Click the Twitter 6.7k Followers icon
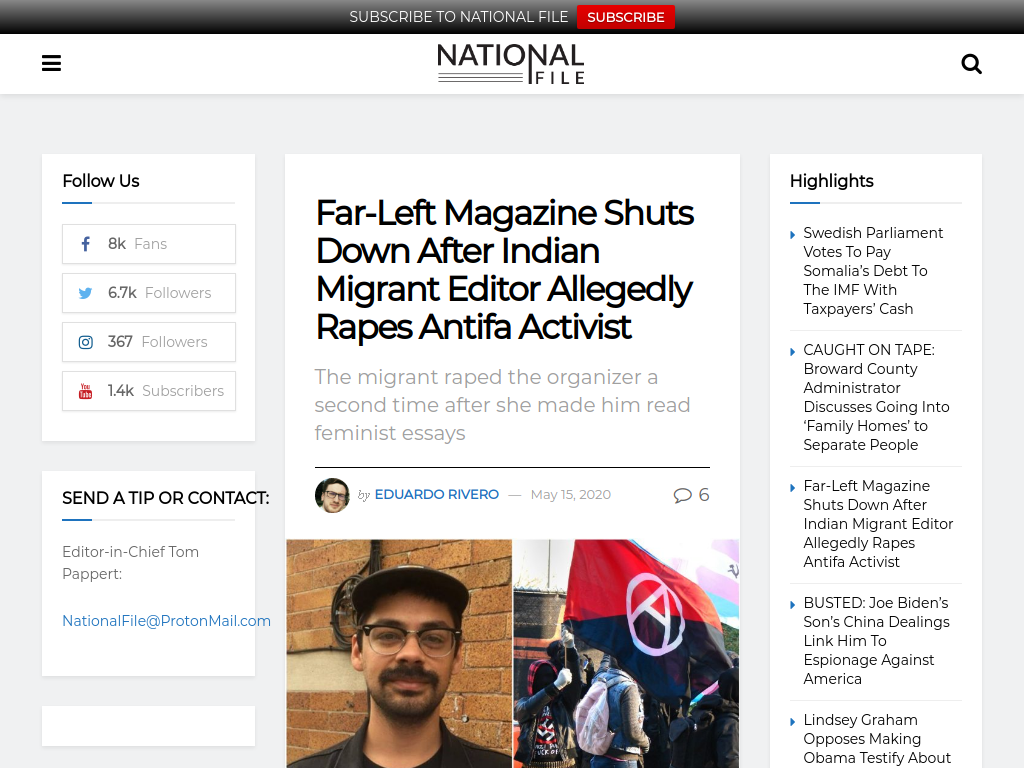This screenshot has width=1024, height=768. (86, 293)
